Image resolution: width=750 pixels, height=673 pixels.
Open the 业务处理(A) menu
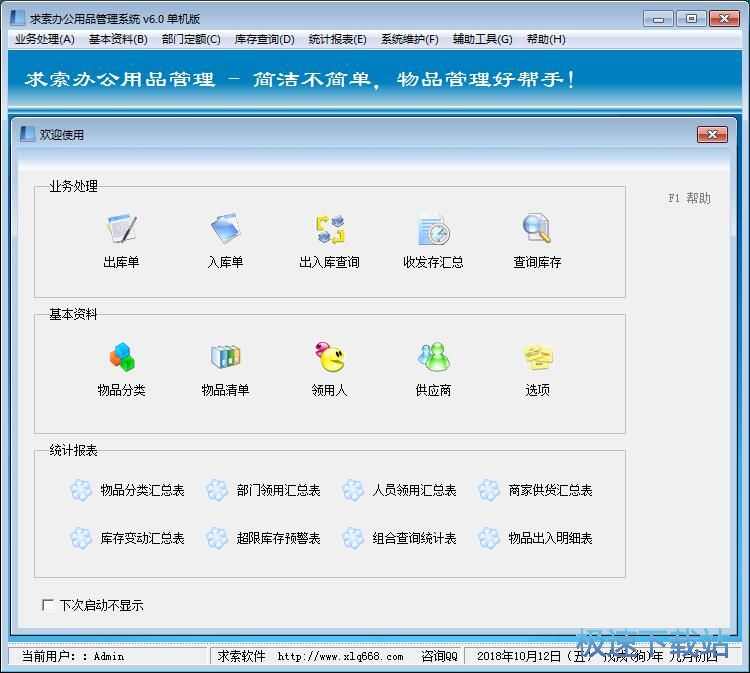coord(45,39)
